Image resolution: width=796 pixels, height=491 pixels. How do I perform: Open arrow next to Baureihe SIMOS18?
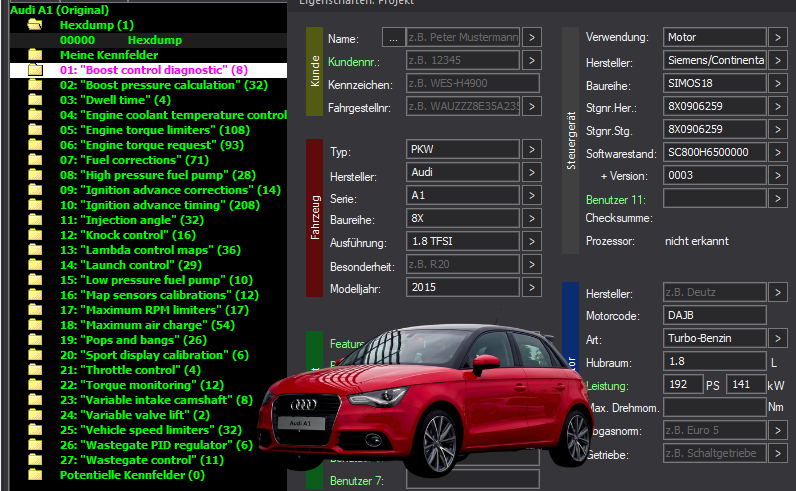(778, 83)
